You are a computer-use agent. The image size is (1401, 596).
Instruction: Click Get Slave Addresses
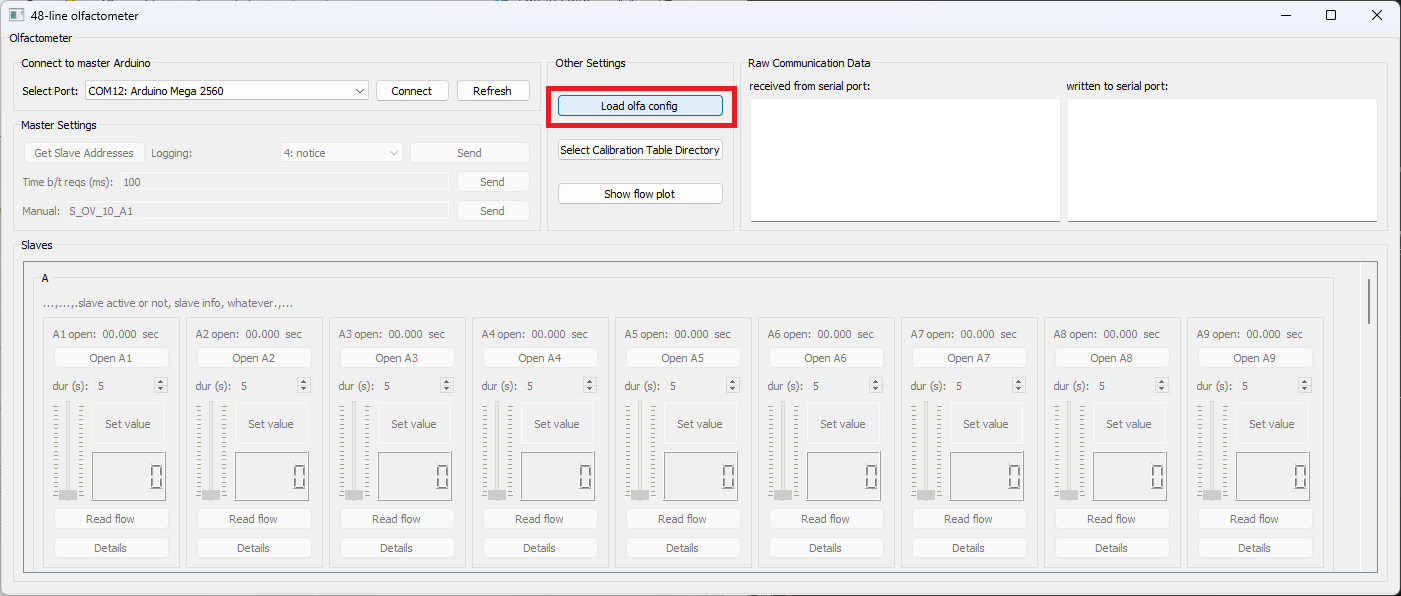84,153
